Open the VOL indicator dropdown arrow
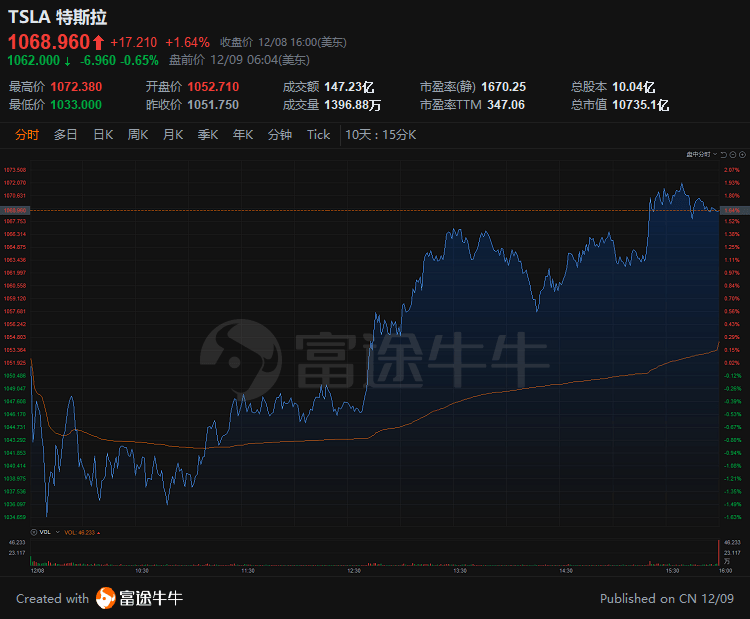The height and width of the screenshot is (619, 750). click(x=58, y=532)
